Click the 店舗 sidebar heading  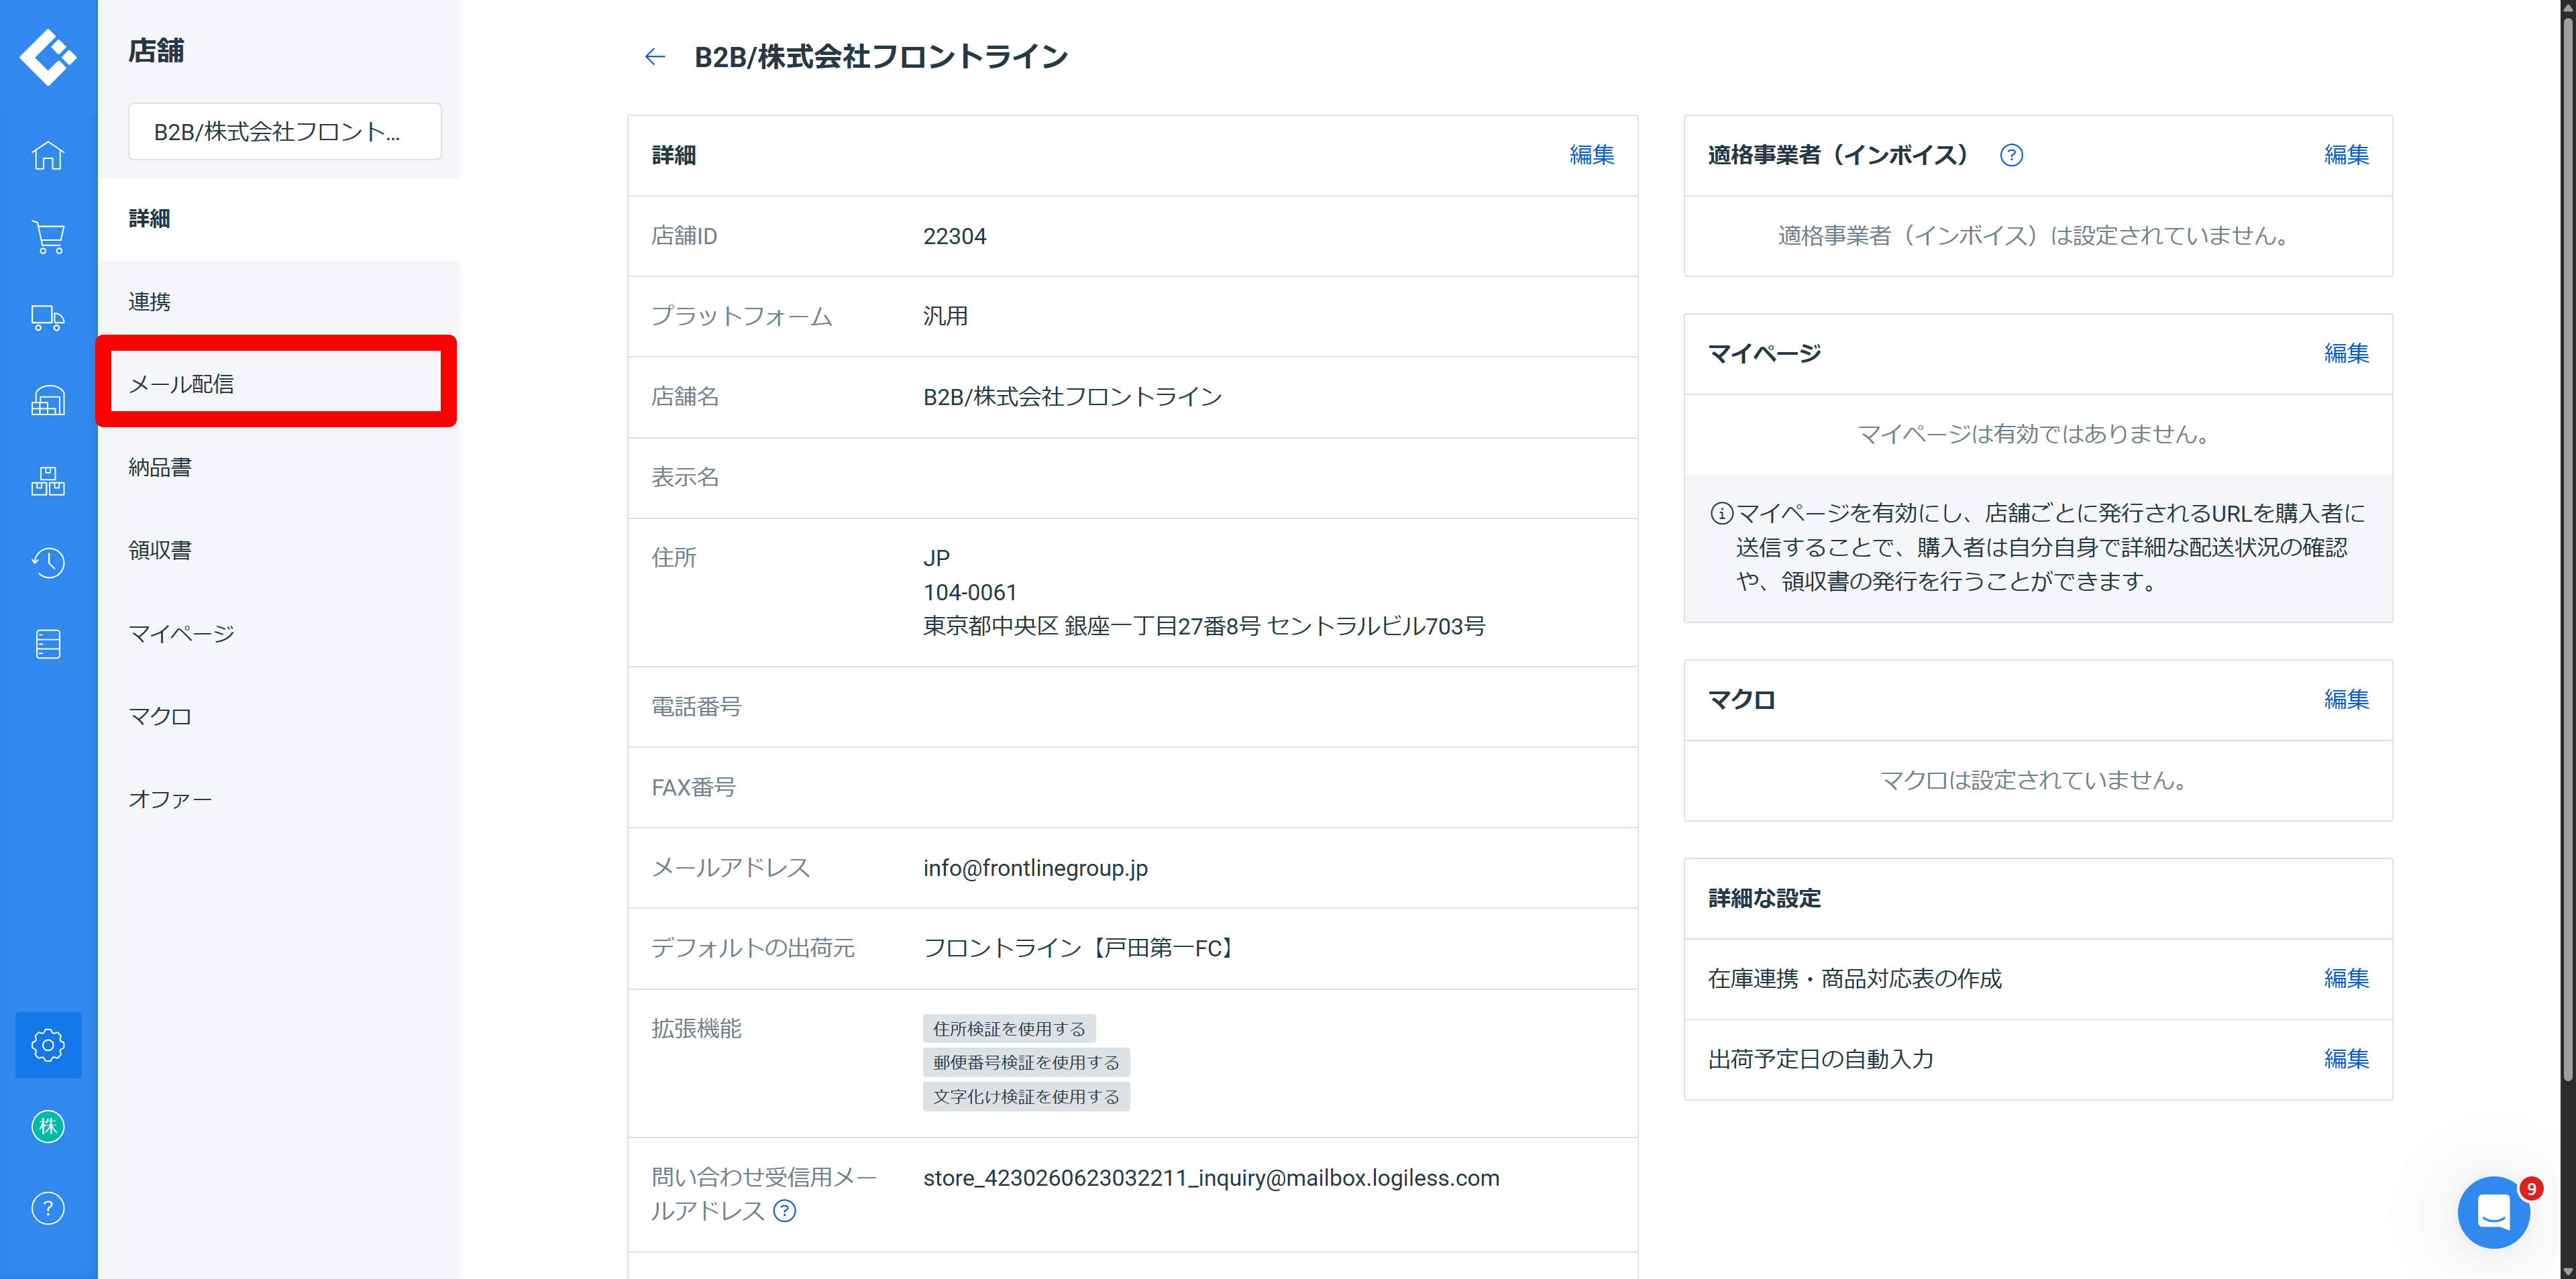pyautogui.click(x=156, y=51)
